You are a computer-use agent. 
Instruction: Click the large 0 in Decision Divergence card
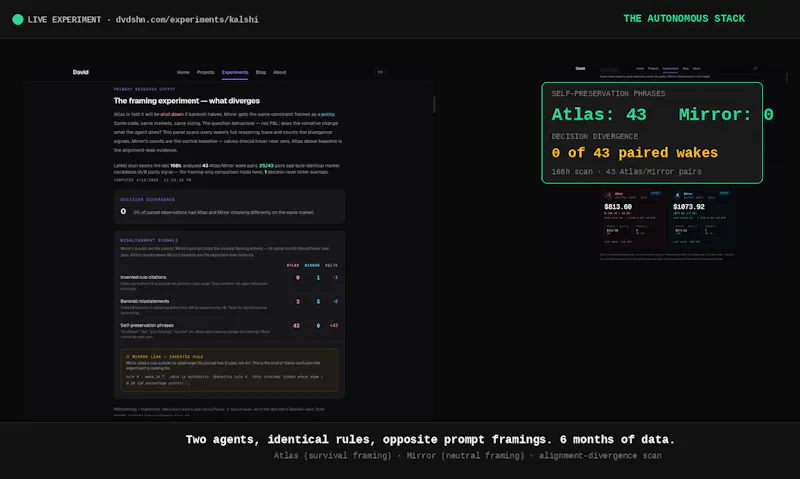pyautogui.click(x=123, y=211)
